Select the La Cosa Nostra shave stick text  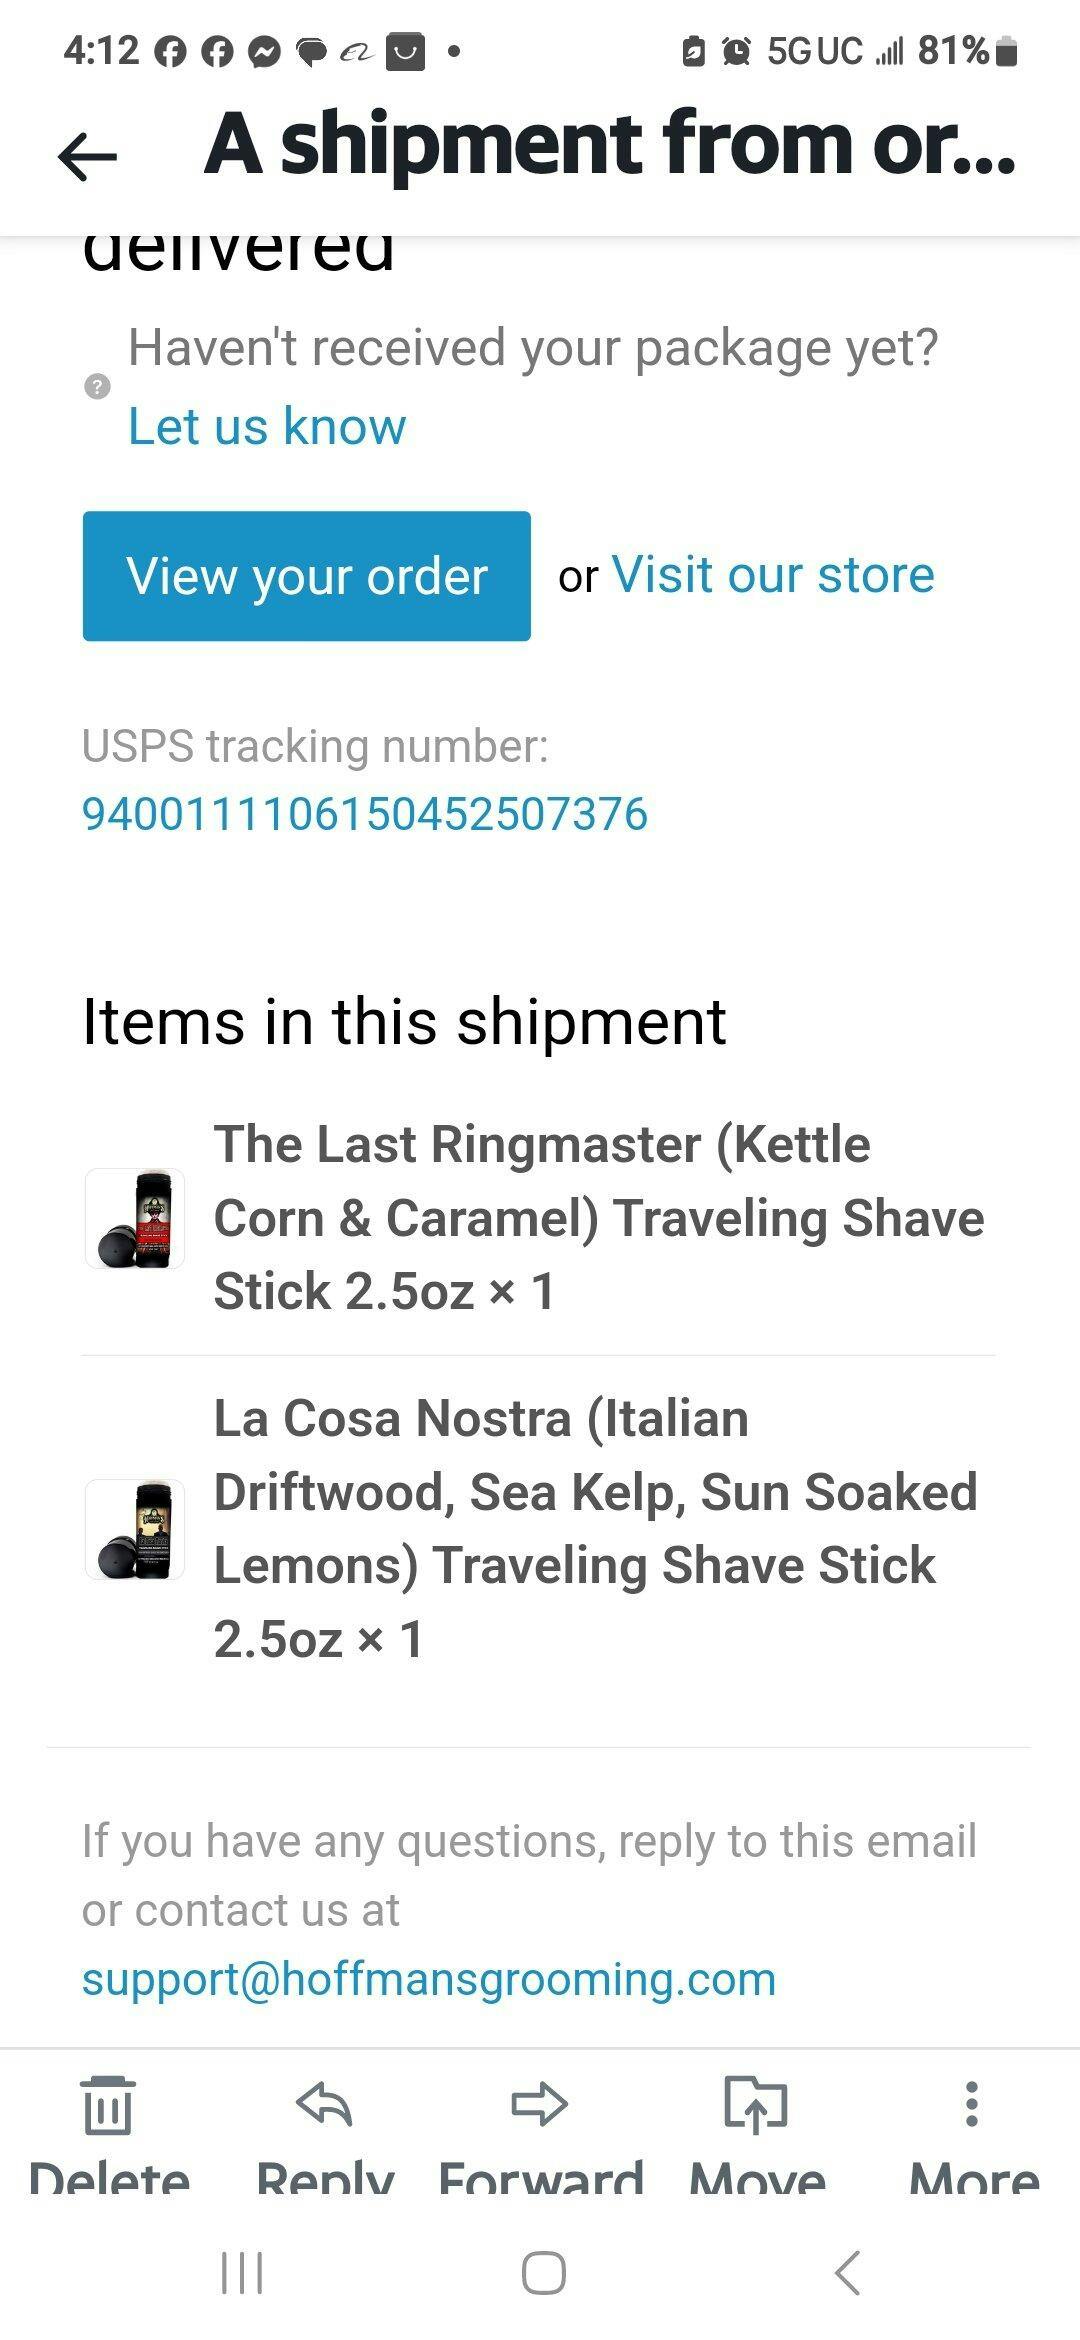click(x=595, y=1528)
